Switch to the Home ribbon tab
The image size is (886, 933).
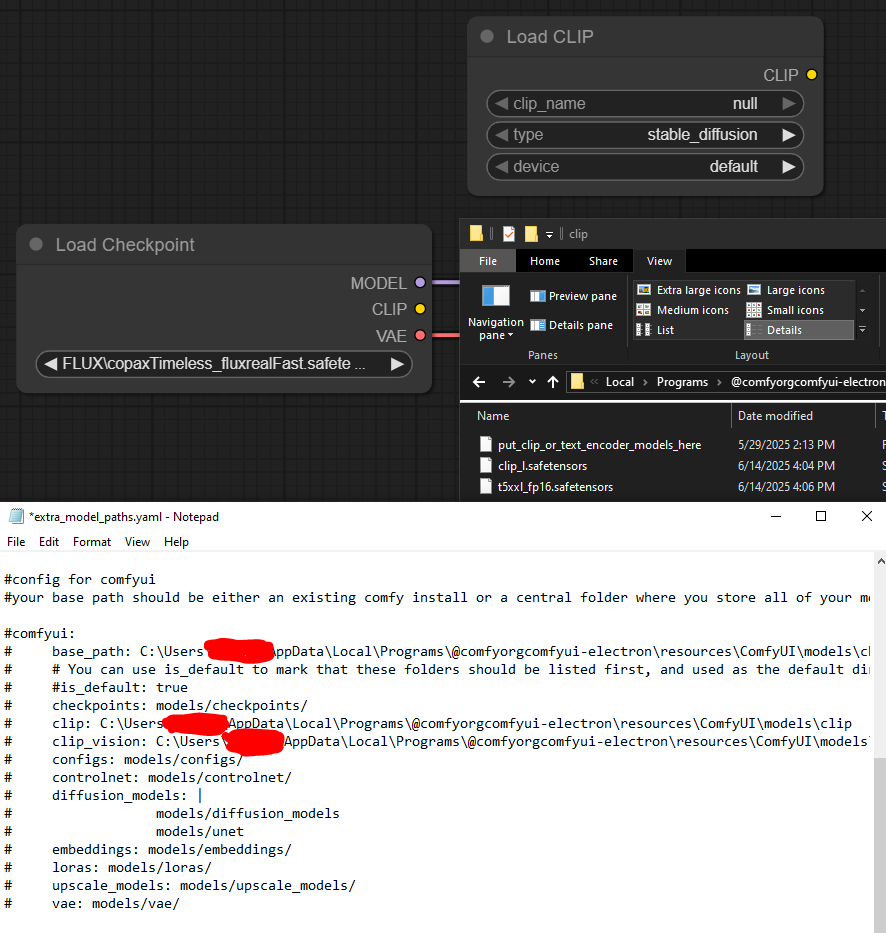(x=544, y=261)
